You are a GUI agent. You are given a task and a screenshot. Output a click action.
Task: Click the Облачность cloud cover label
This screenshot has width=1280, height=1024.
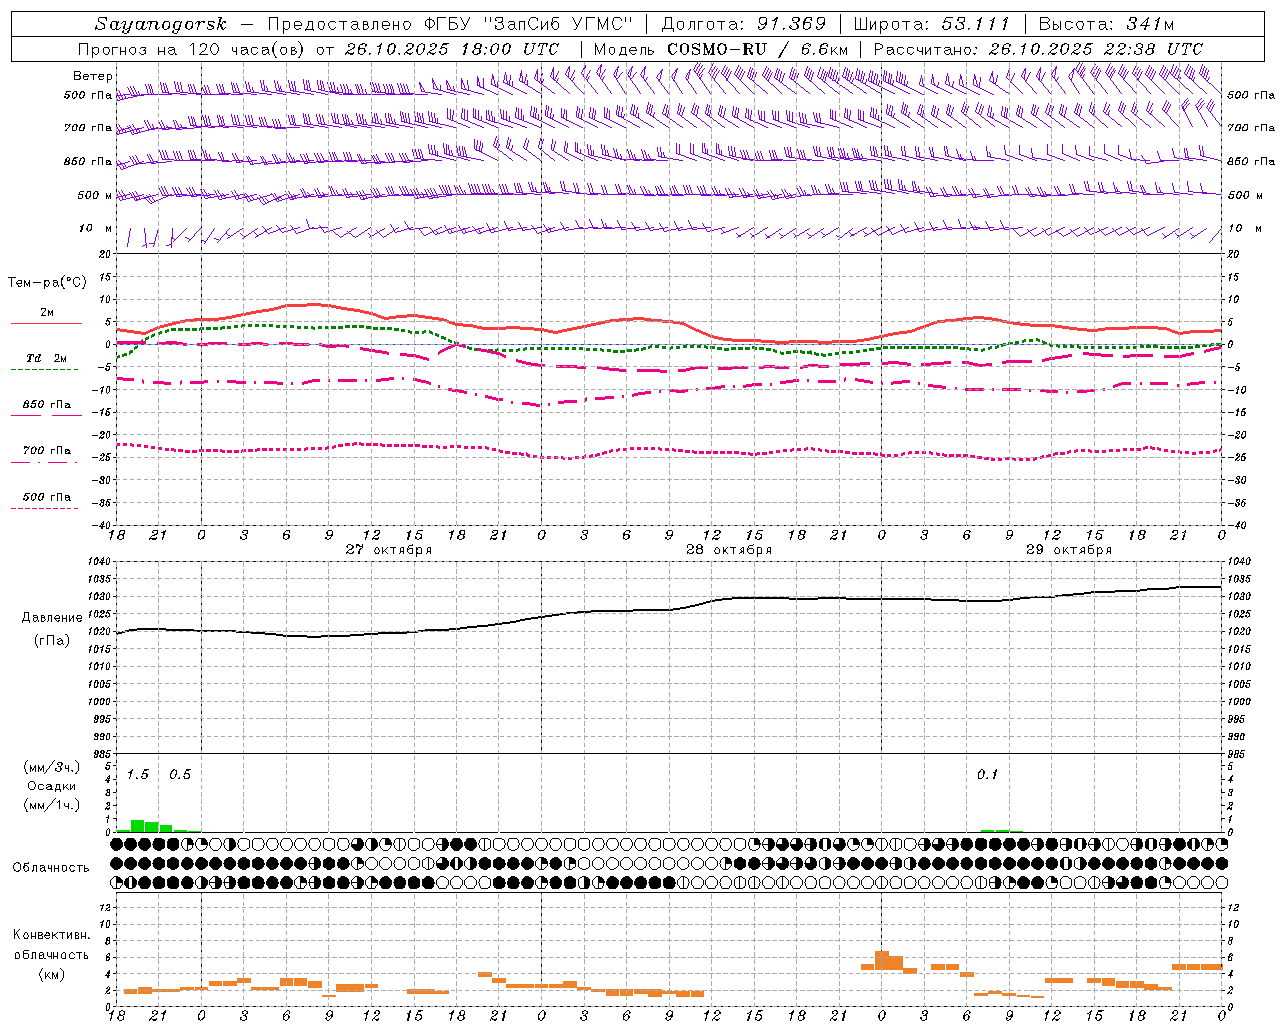point(51,868)
